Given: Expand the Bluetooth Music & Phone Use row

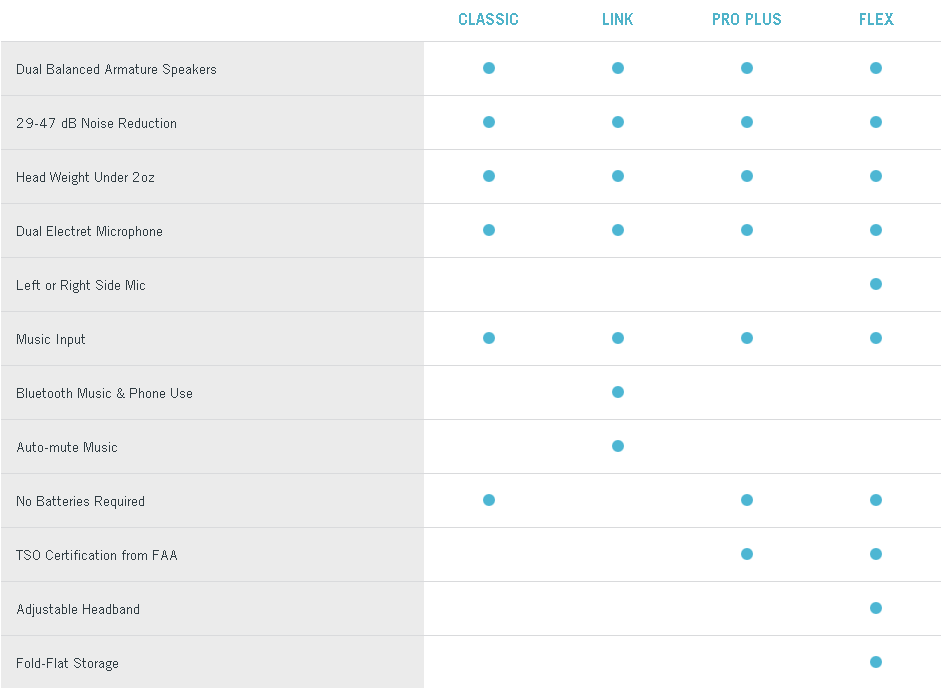Looking at the screenshot, I should pyautogui.click(x=104, y=393).
